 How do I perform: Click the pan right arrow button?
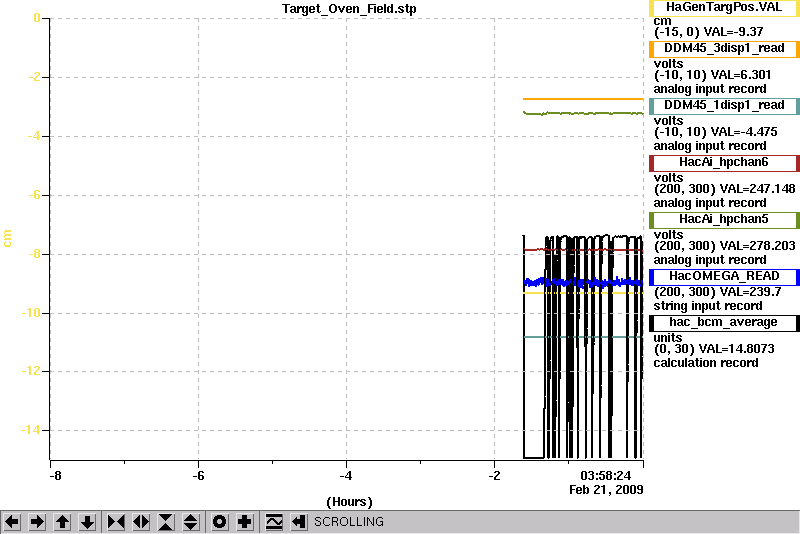[37, 522]
